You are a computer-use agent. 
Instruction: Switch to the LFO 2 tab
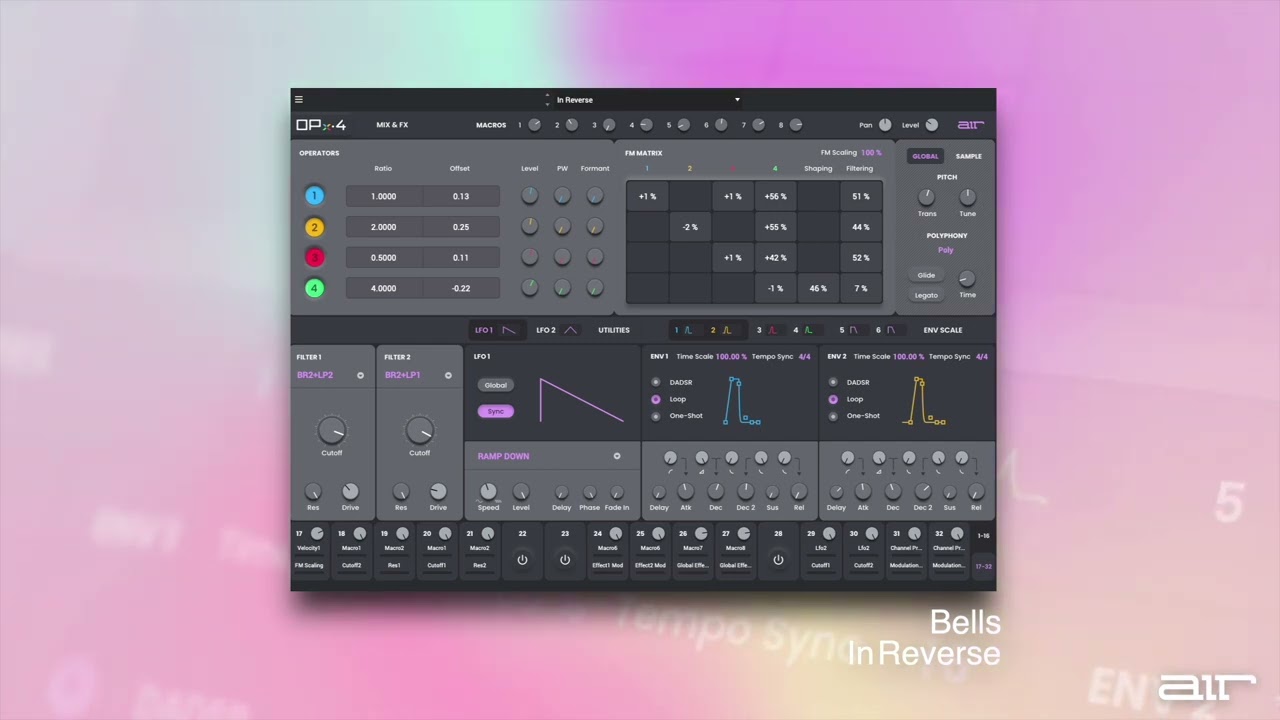[x=557, y=330]
